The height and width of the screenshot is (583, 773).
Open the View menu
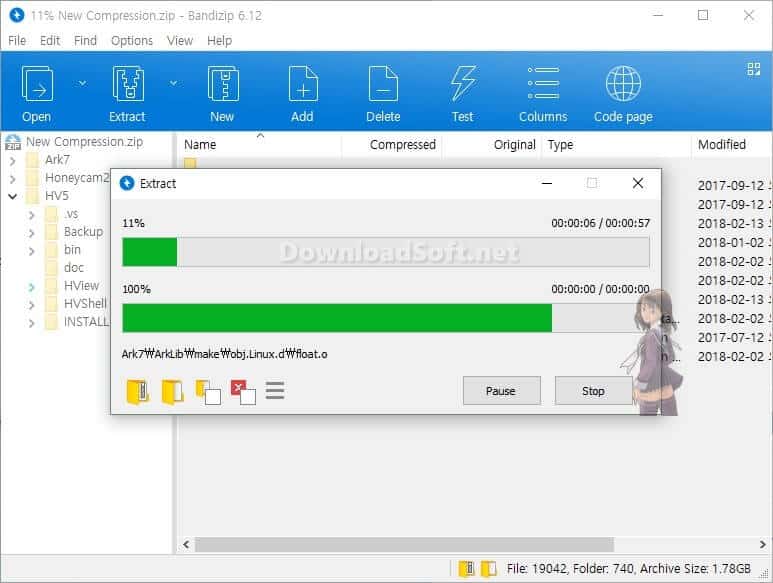(179, 40)
